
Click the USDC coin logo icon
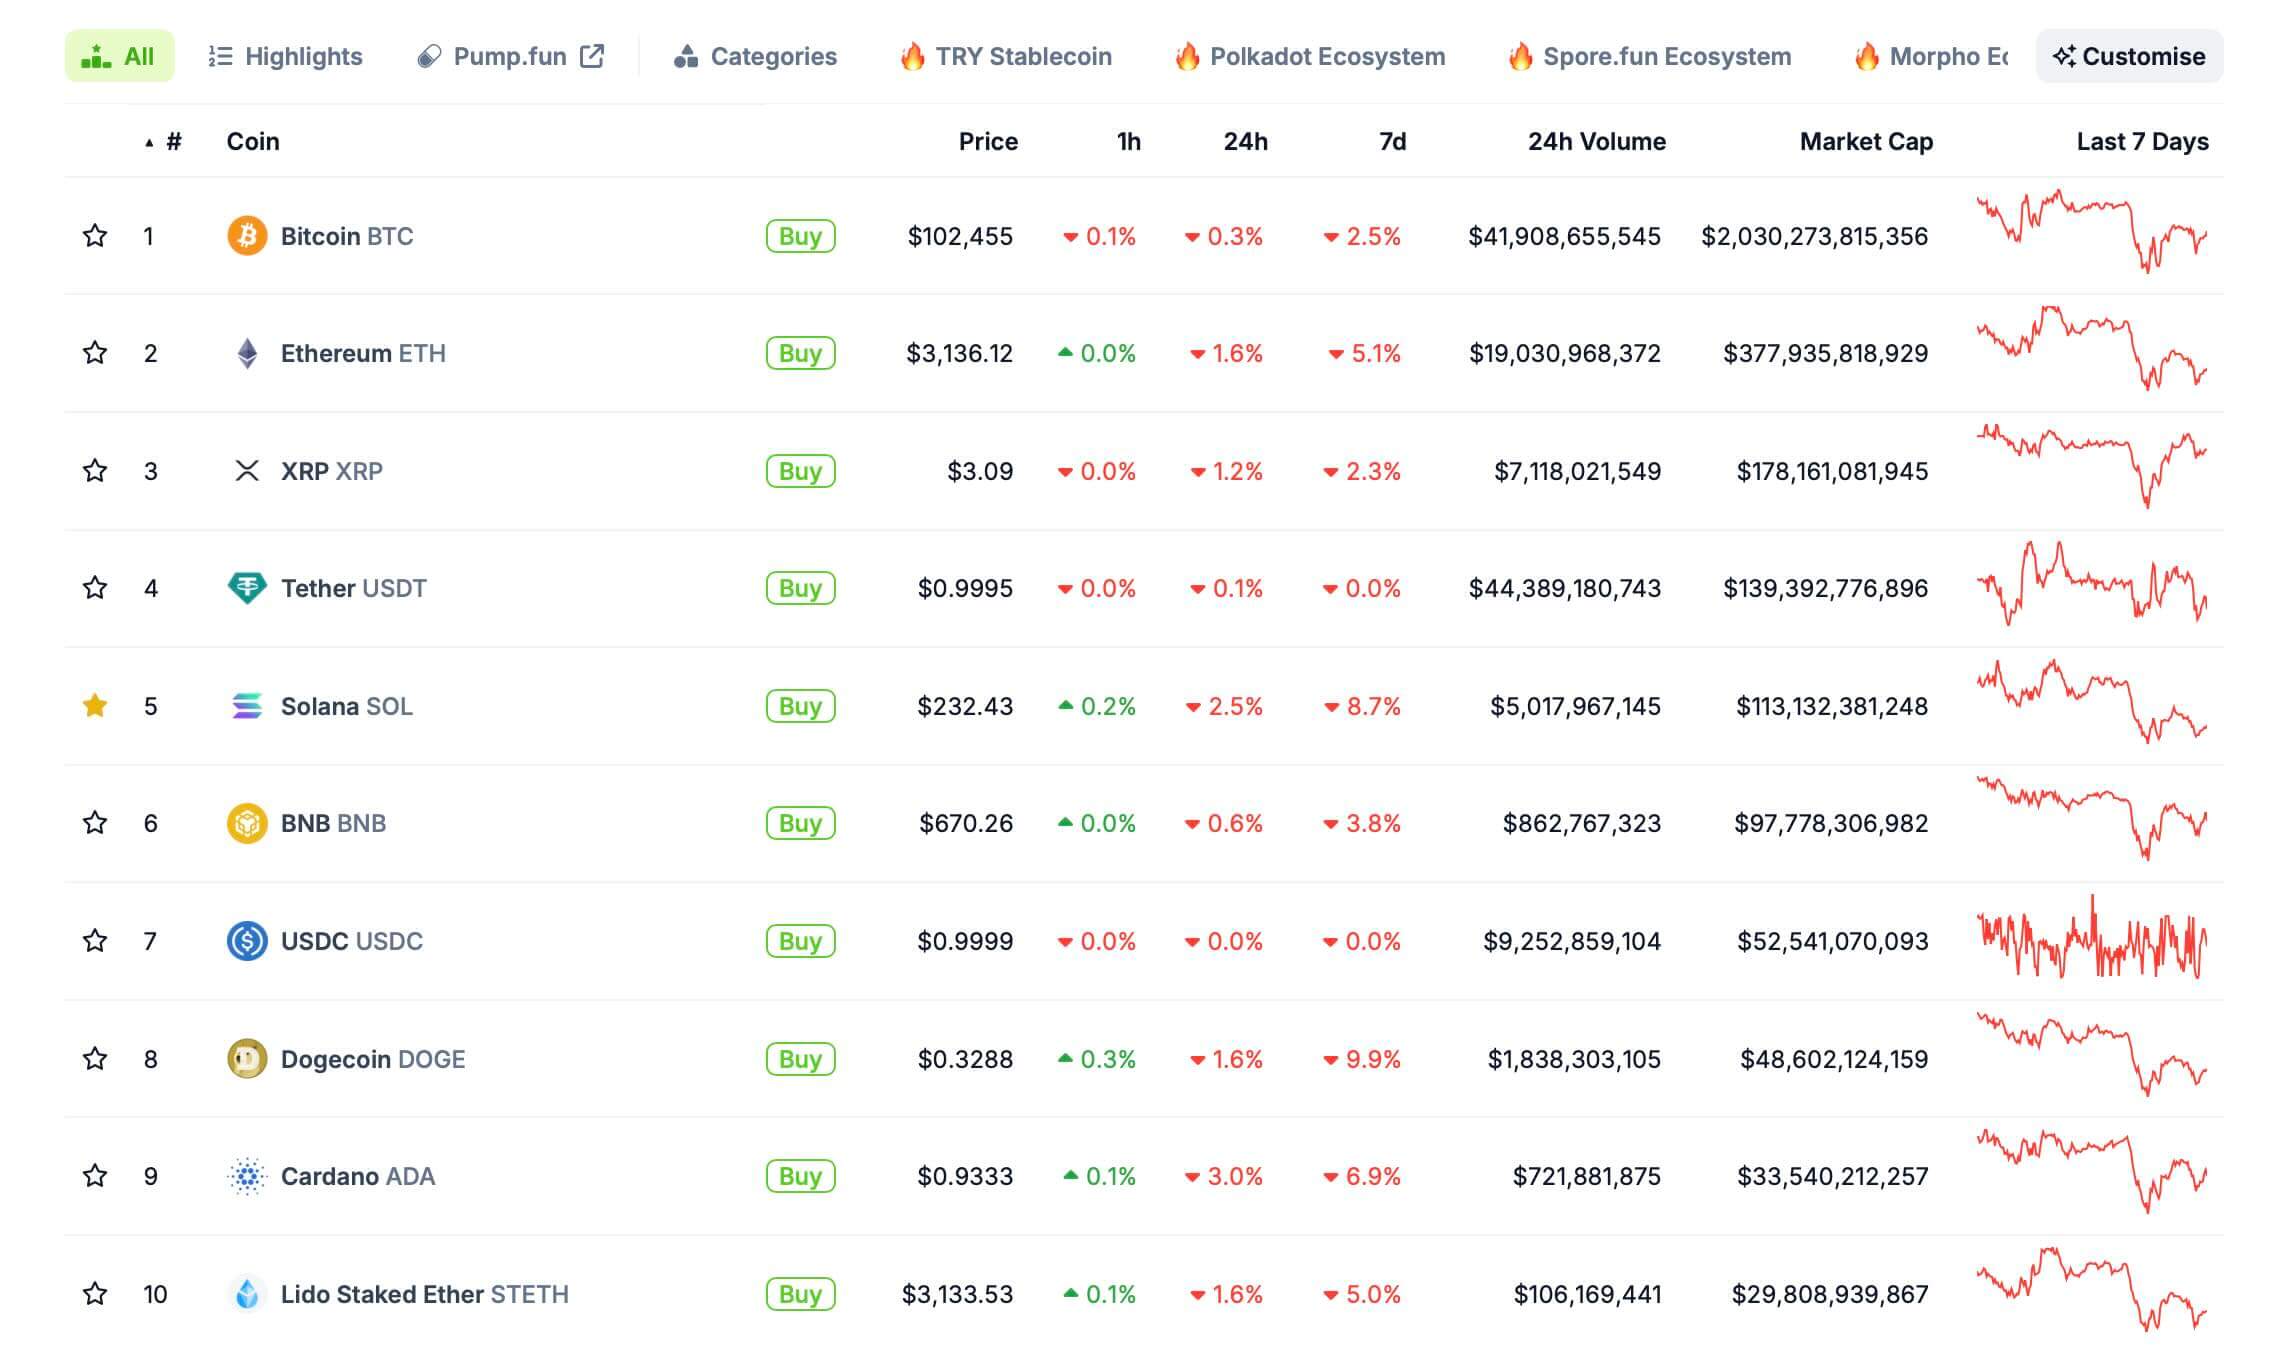click(247, 941)
